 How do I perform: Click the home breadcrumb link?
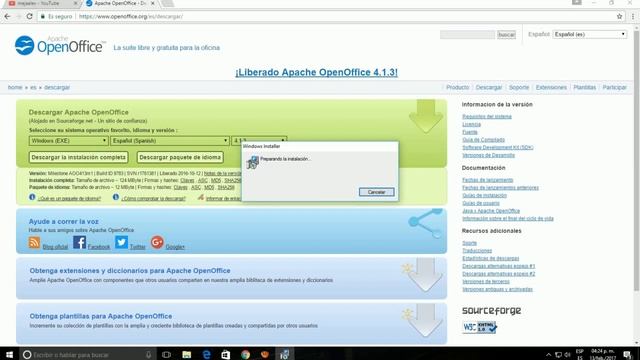15,87
